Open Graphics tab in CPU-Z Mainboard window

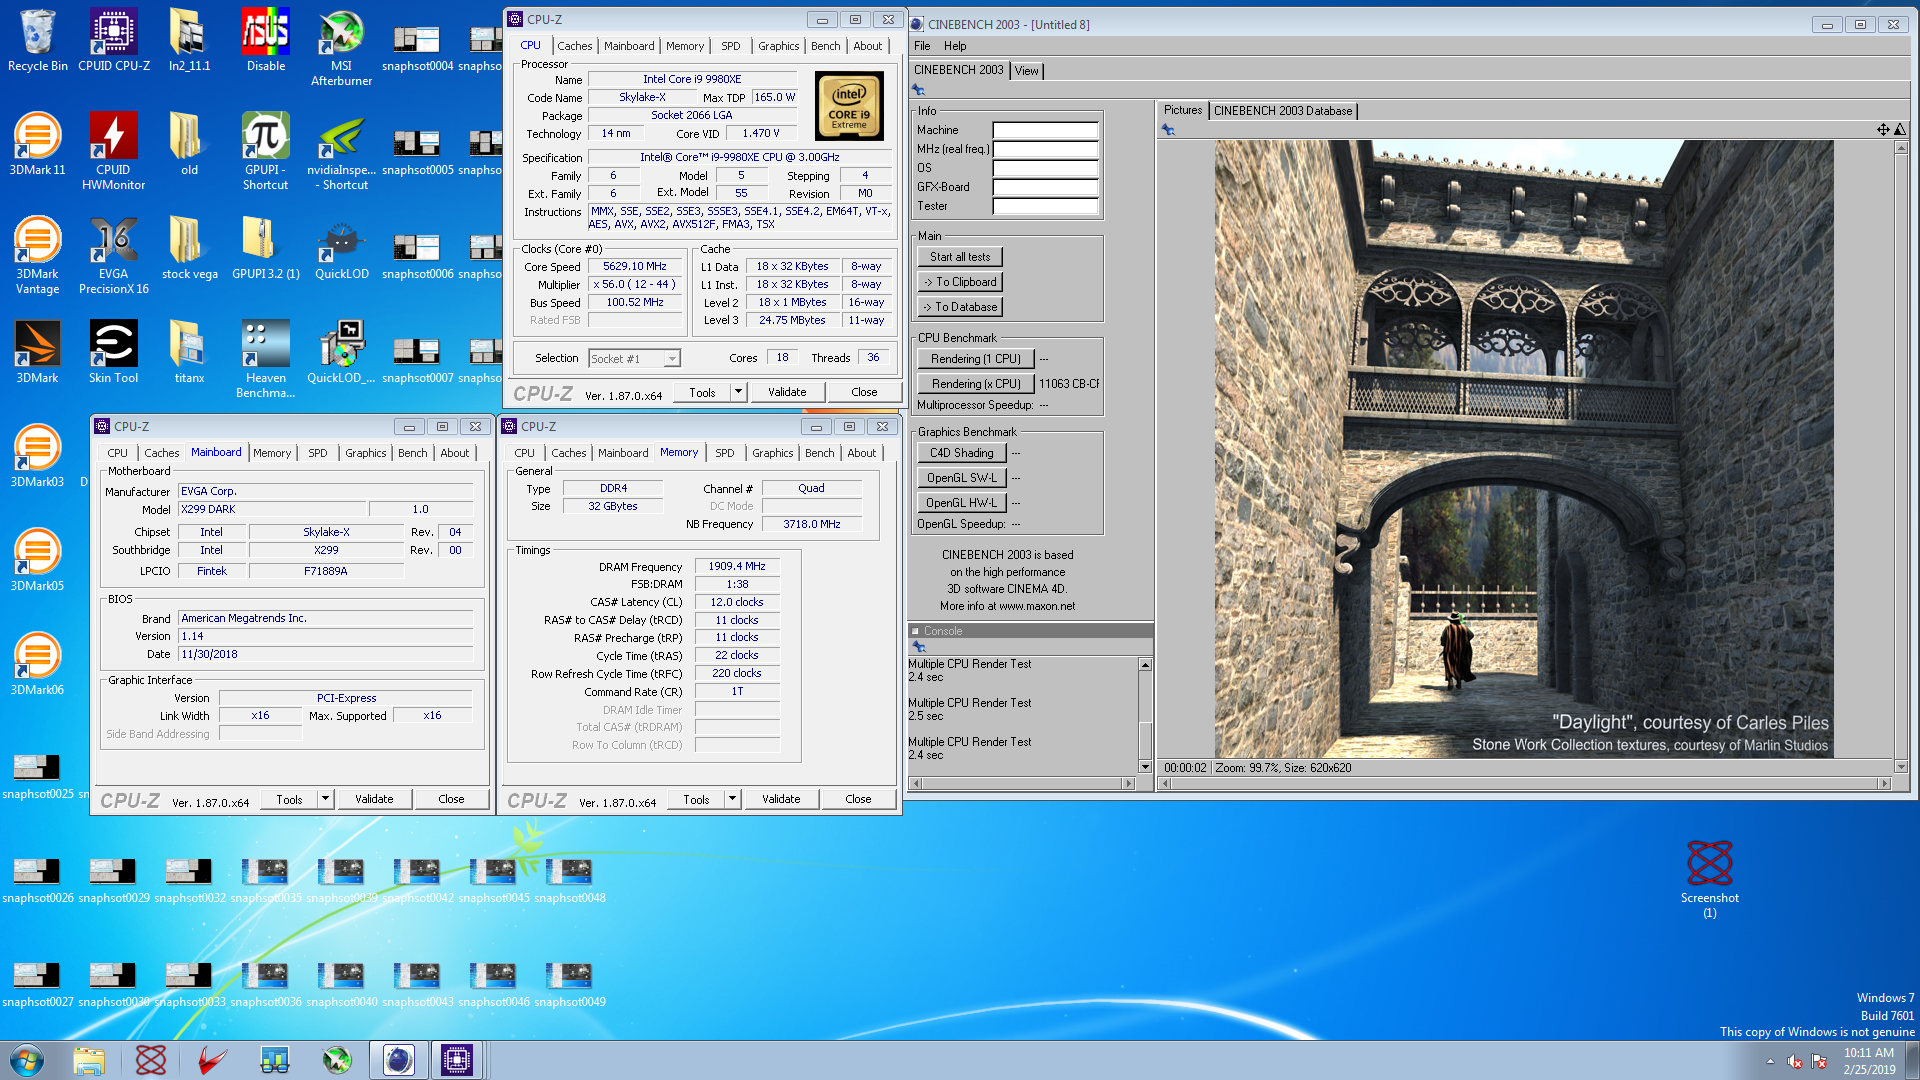point(366,453)
